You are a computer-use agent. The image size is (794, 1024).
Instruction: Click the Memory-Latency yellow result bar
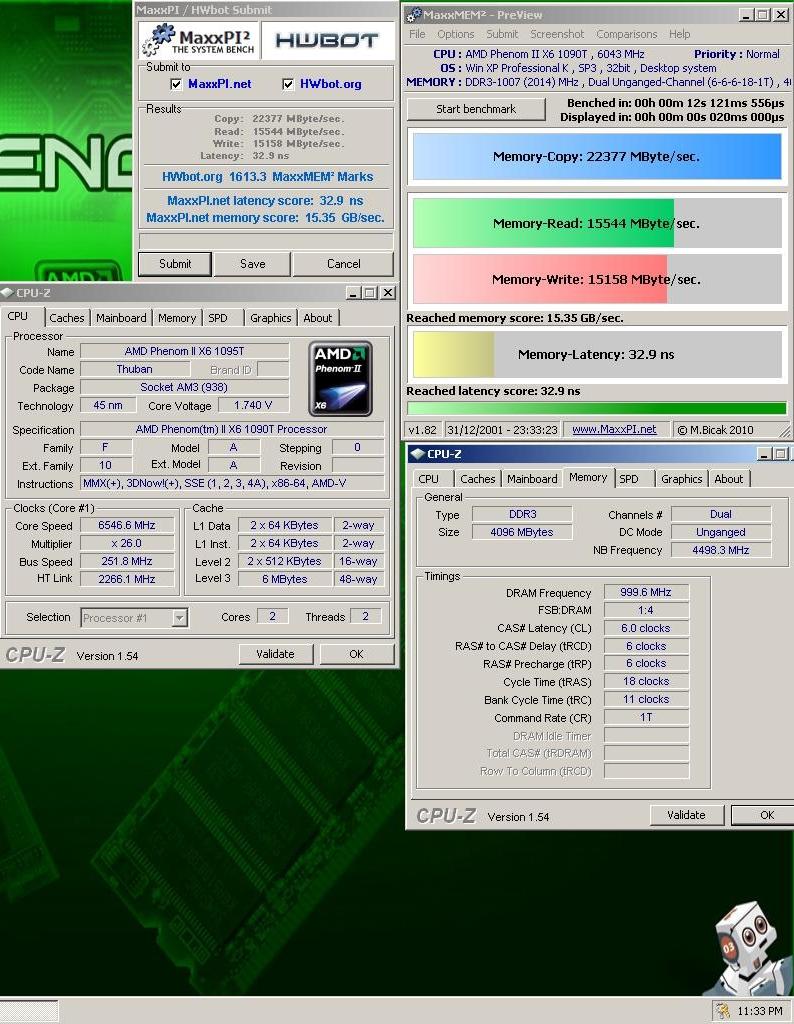596,354
